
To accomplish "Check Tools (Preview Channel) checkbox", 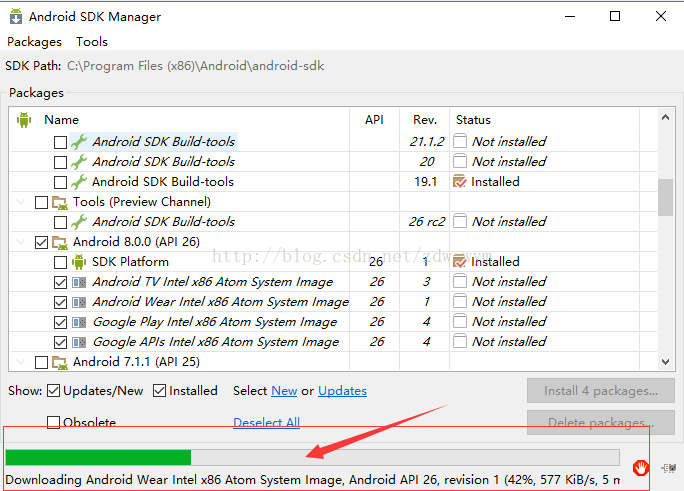I will 41,202.
